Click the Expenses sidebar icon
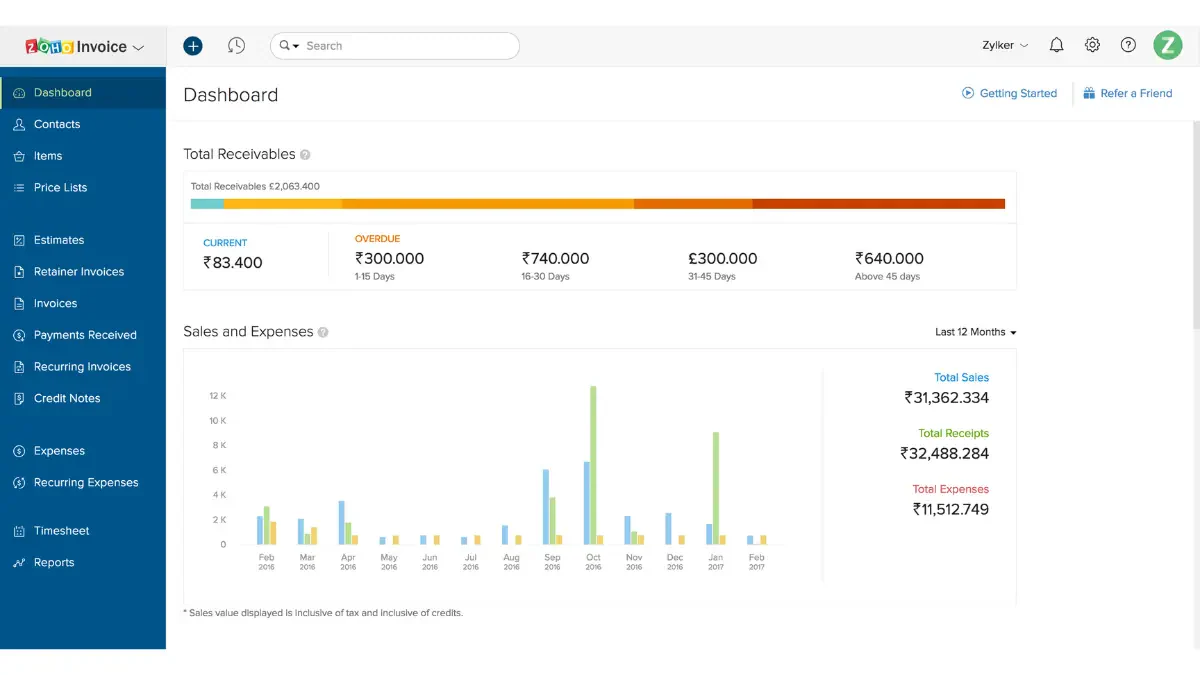Image resolution: width=1200 pixels, height=675 pixels. [x=19, y=451]
